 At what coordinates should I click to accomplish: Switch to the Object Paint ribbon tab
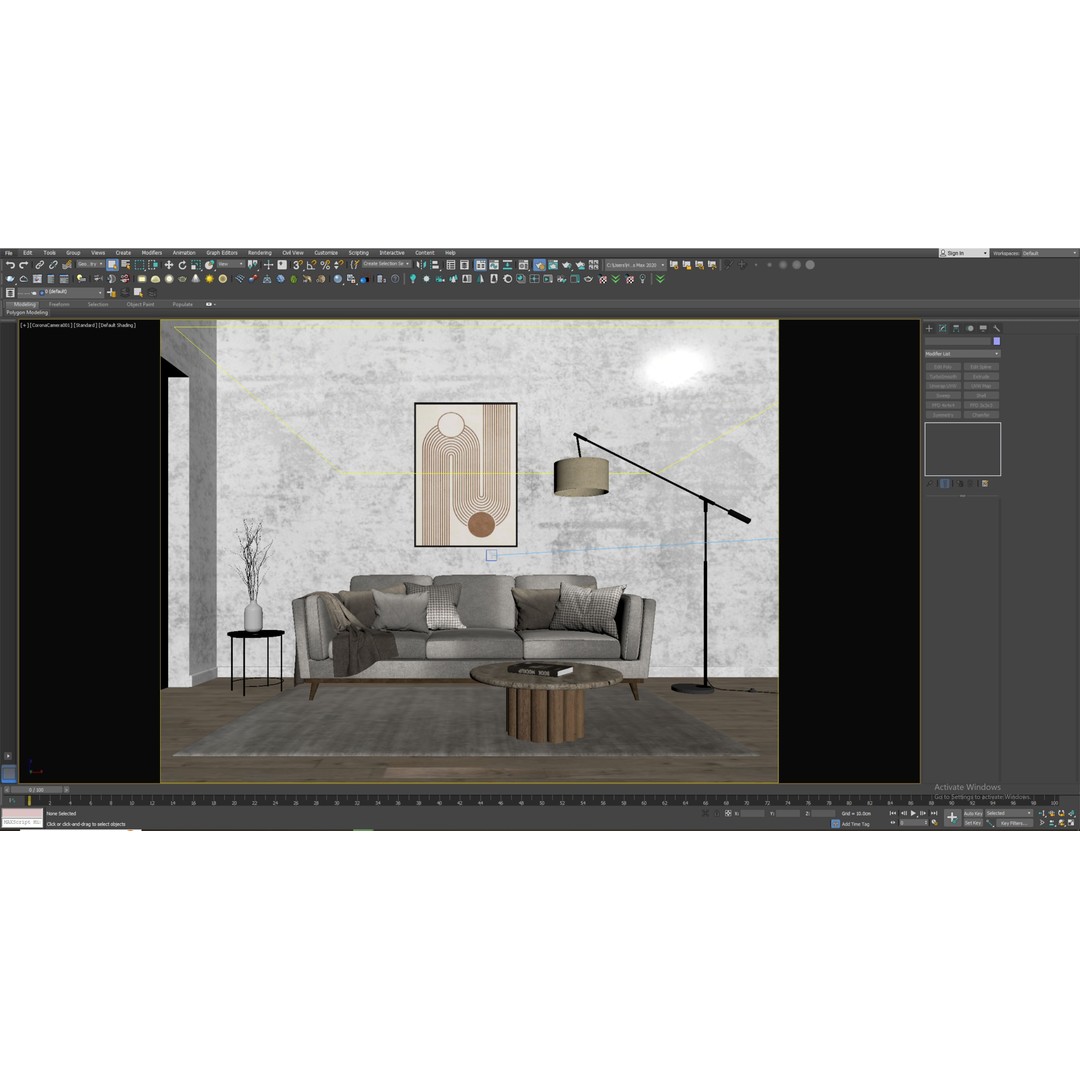(141, 304)
